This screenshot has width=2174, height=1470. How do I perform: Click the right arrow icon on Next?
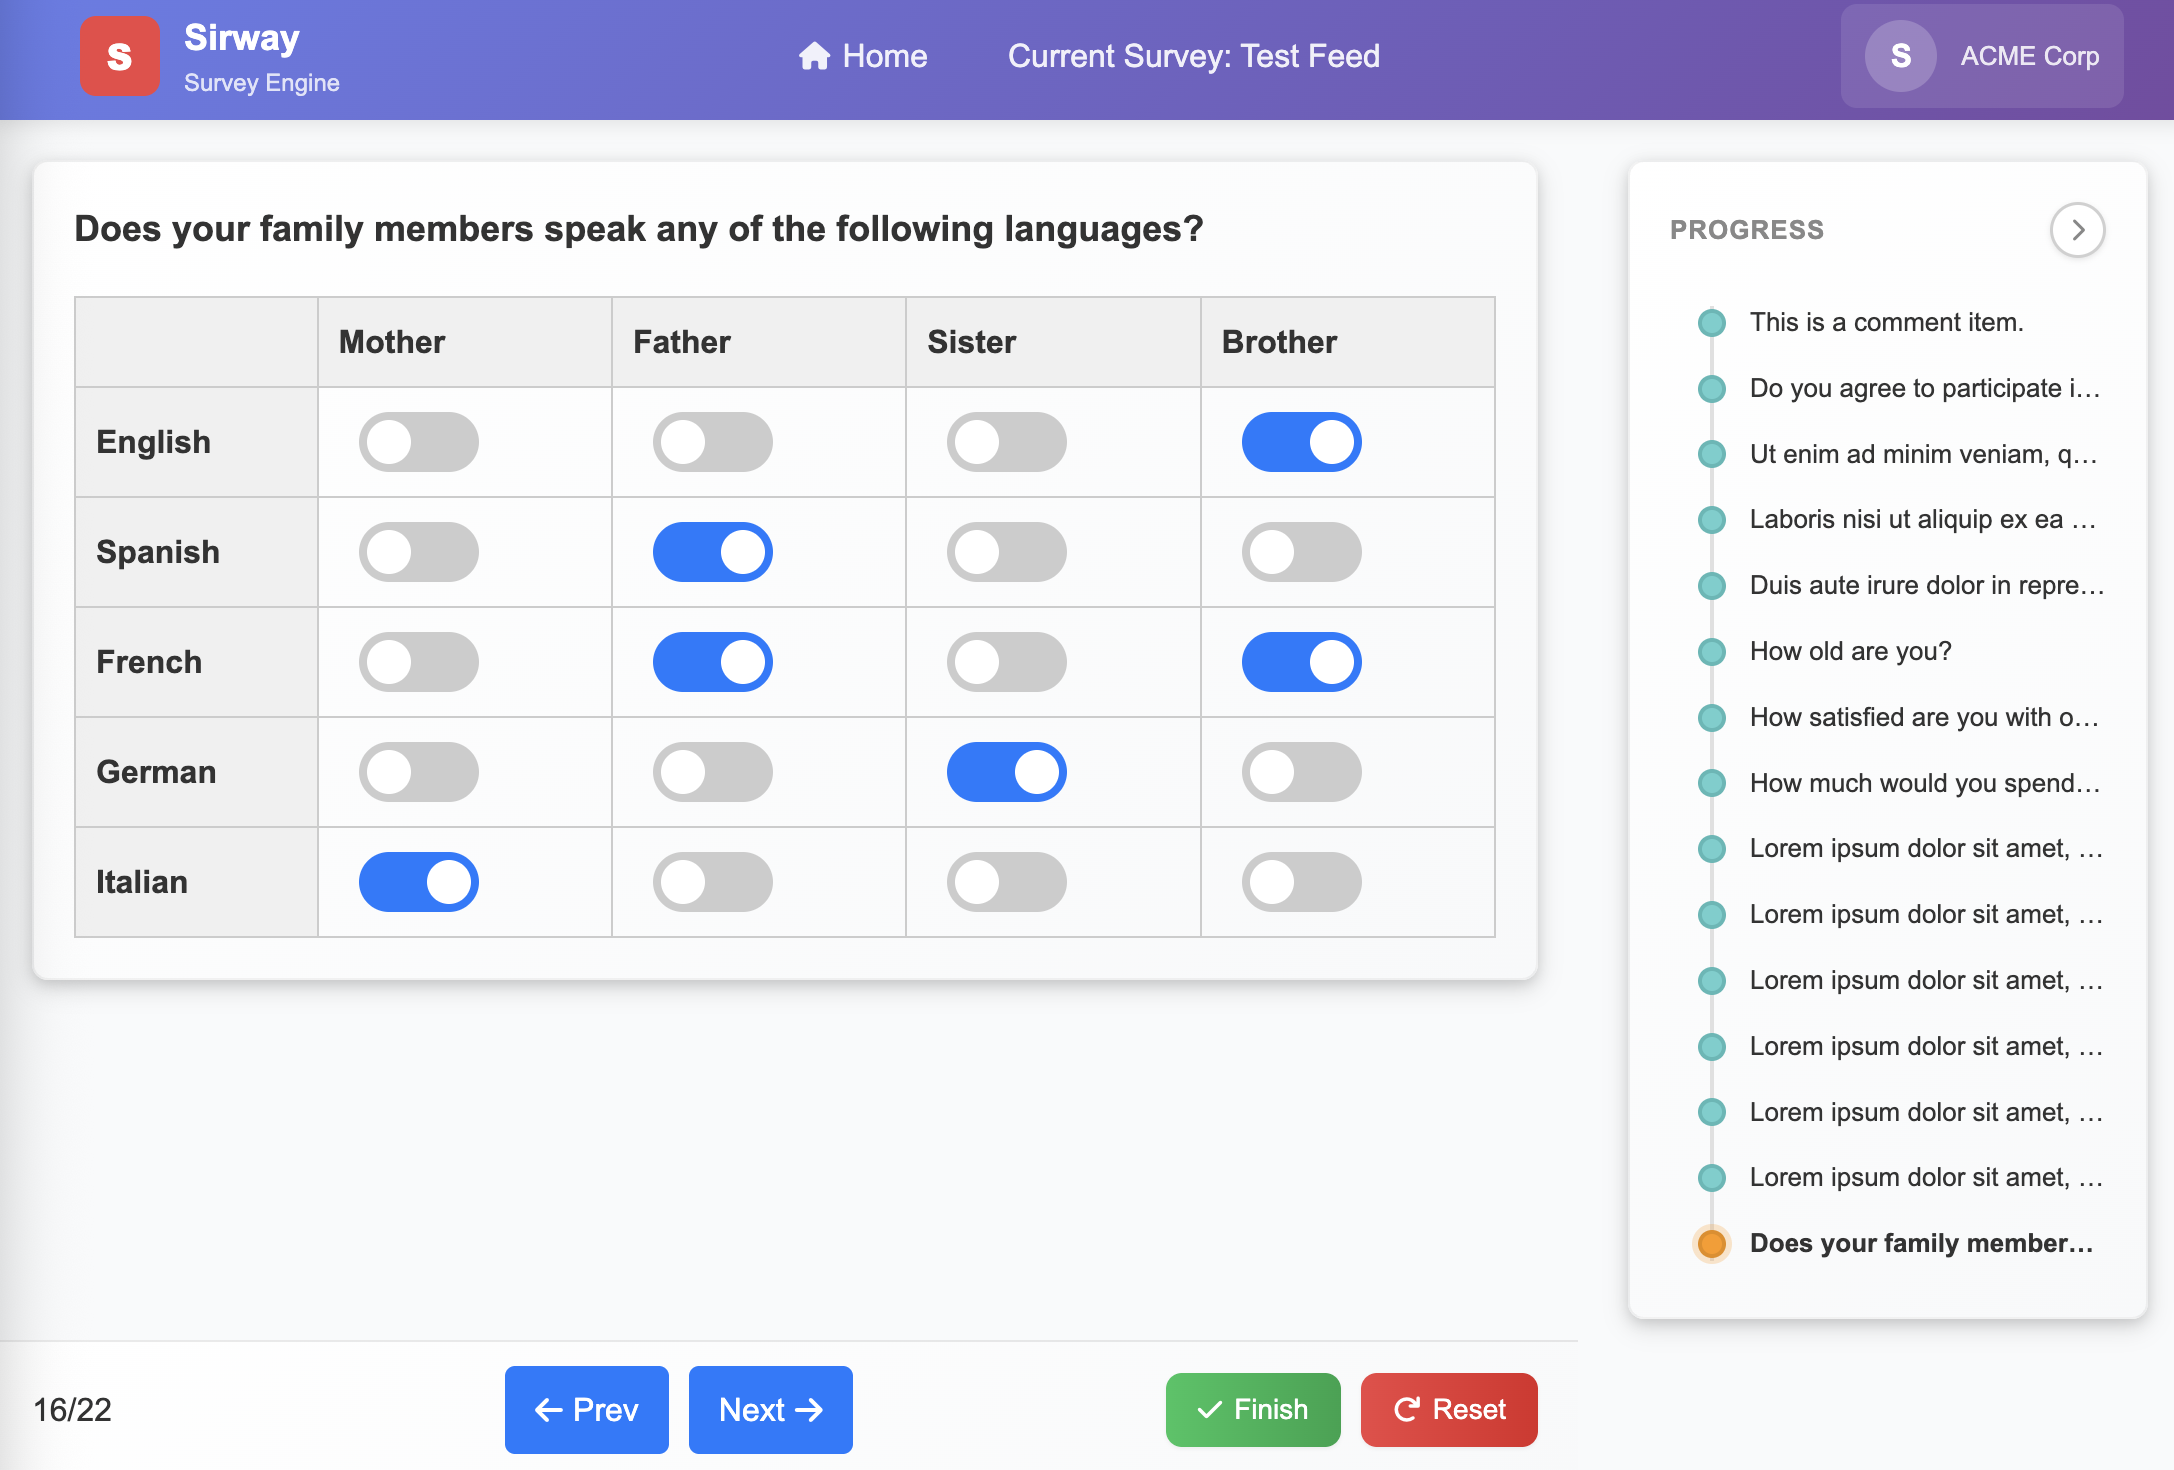coord(810,1410)
